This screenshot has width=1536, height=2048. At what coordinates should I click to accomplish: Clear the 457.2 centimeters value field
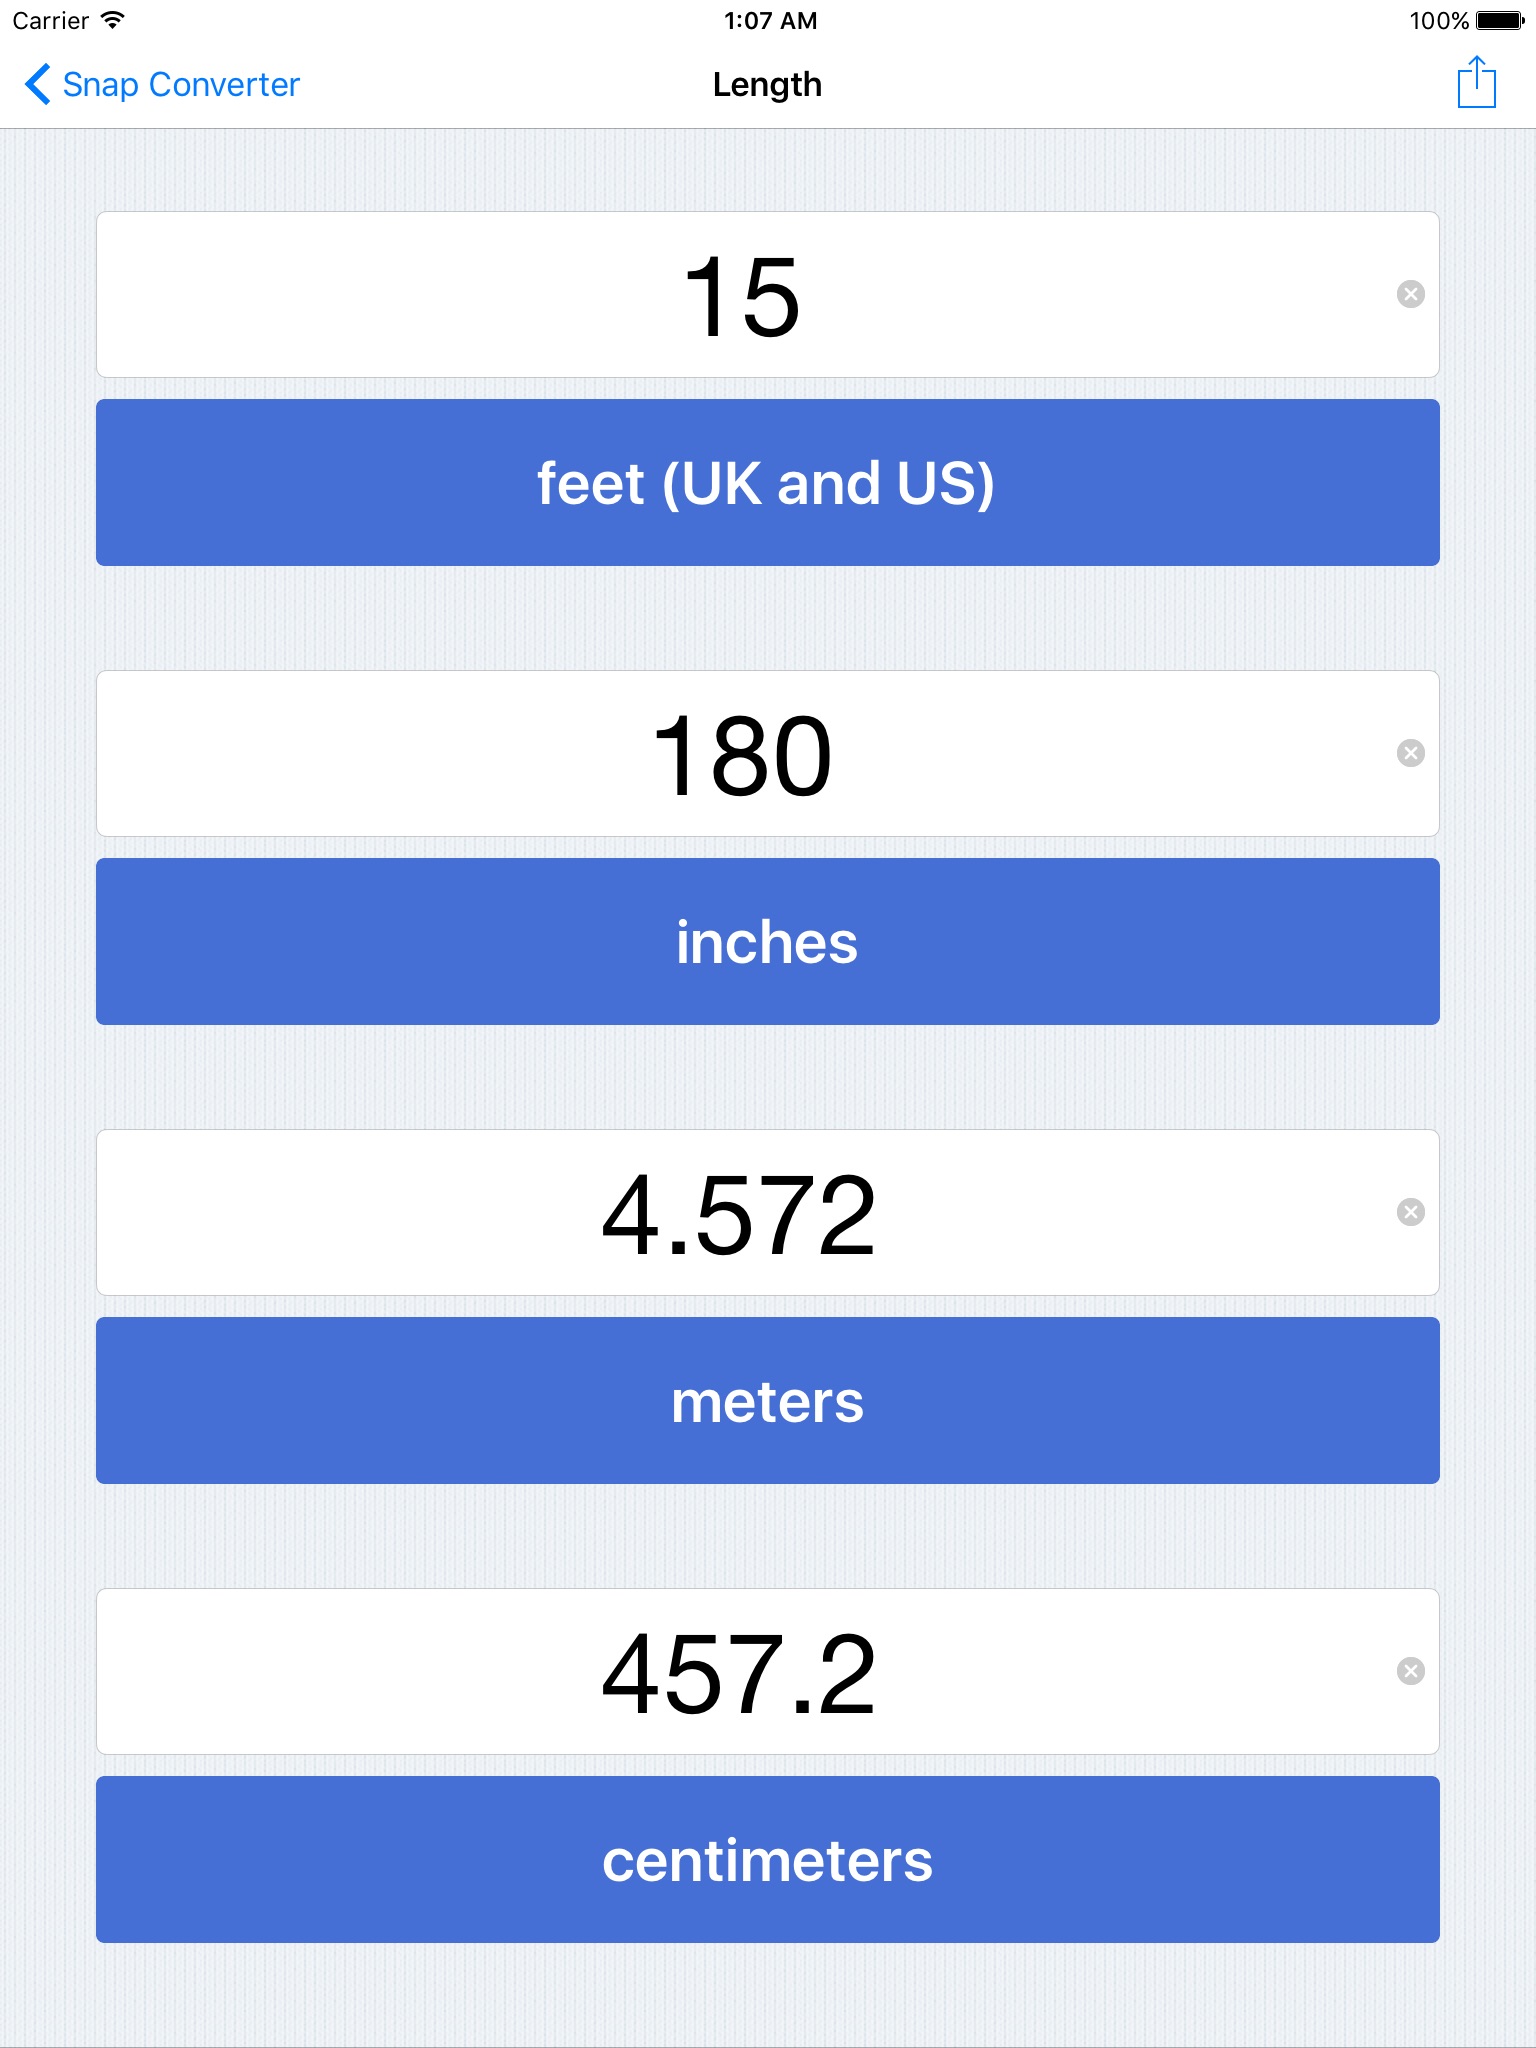1410,1671
